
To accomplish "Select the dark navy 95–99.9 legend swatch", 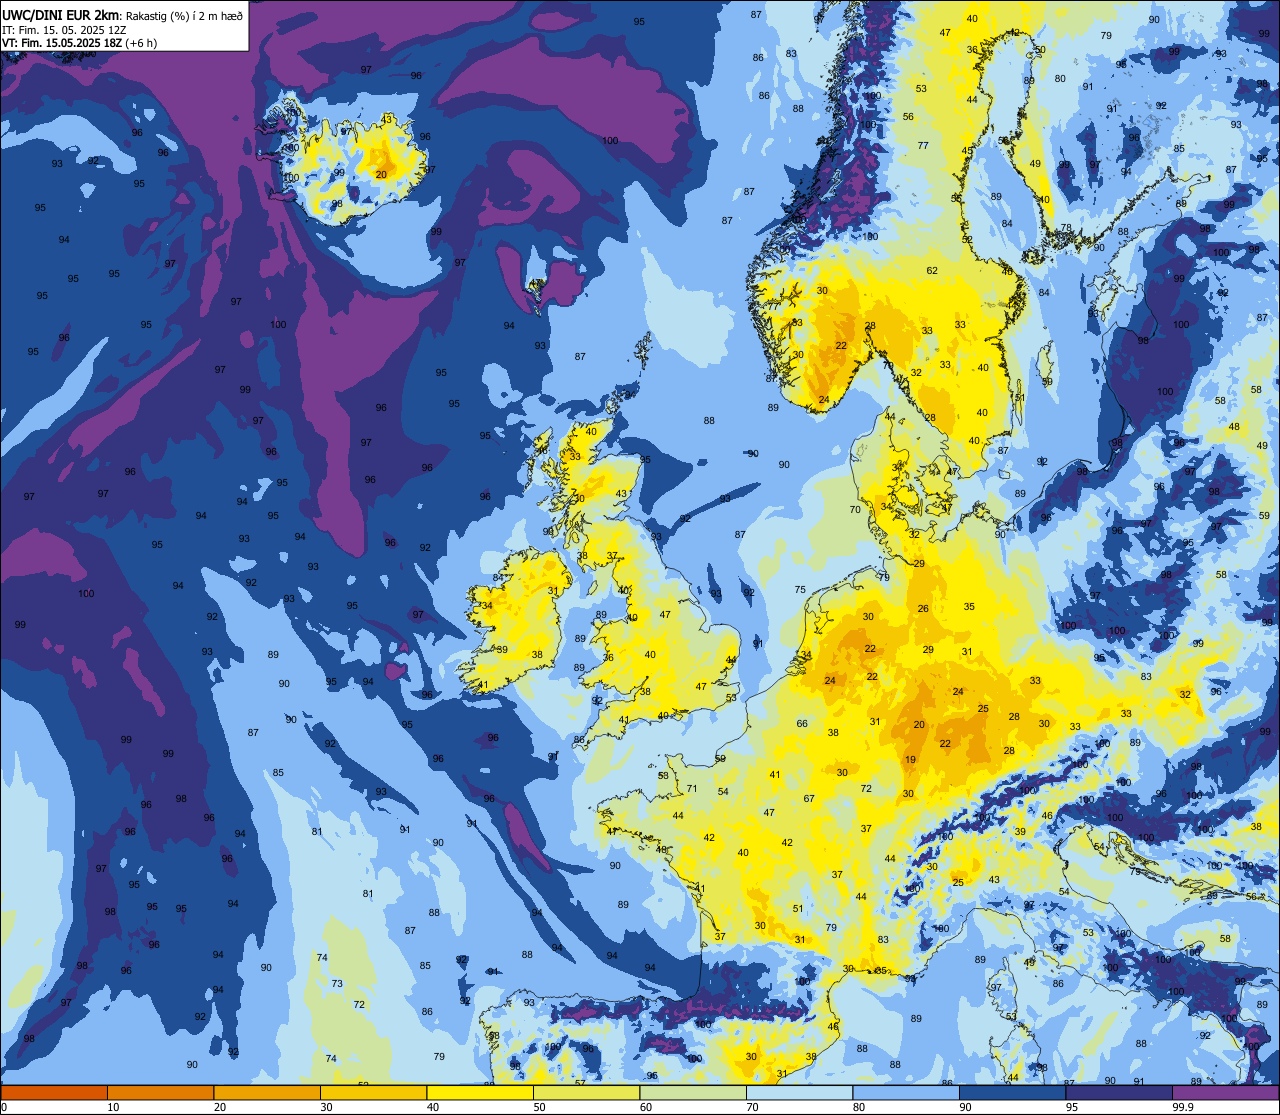I will click(1119, 1092).
